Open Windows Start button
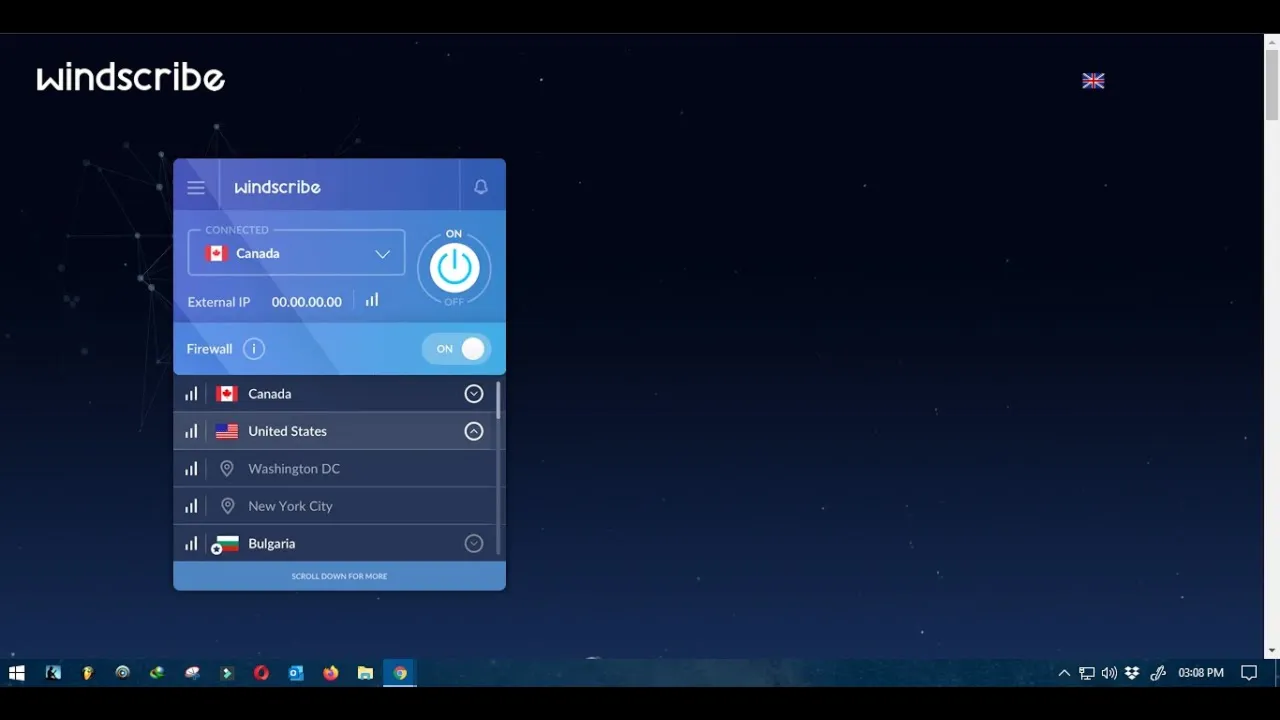Viewport: 1280px width, 720px height. (x=17, y=673)
